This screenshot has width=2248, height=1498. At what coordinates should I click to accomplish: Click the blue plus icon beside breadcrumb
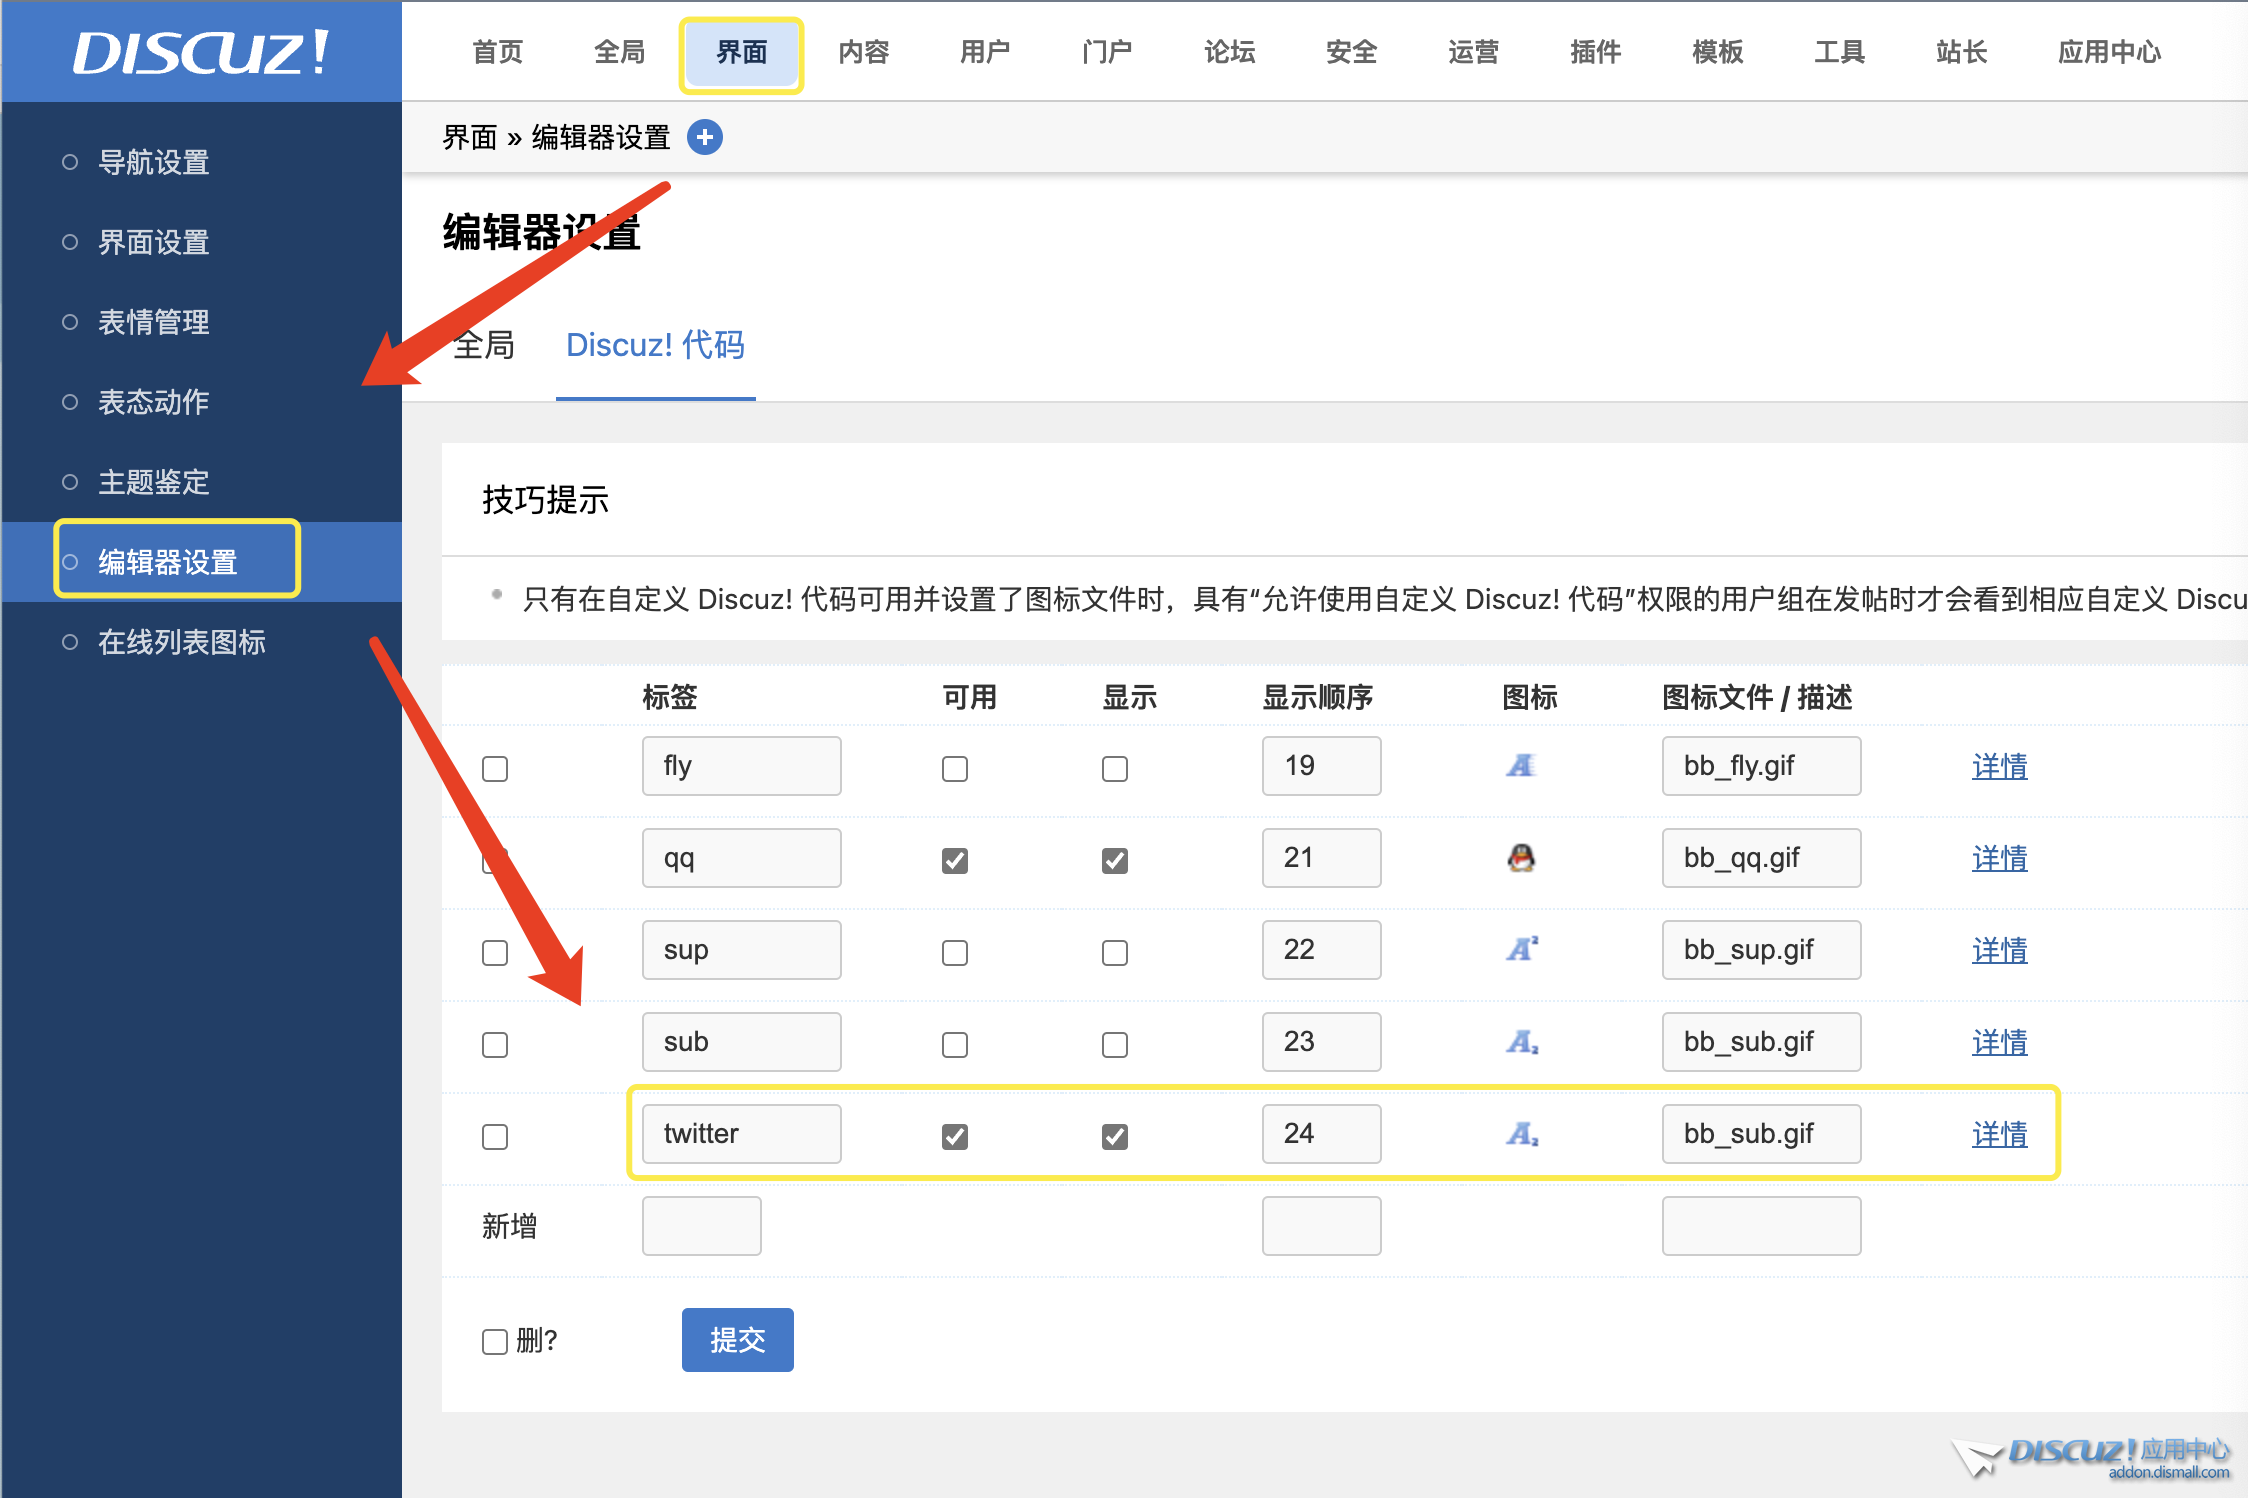click(x=705, y=137)
